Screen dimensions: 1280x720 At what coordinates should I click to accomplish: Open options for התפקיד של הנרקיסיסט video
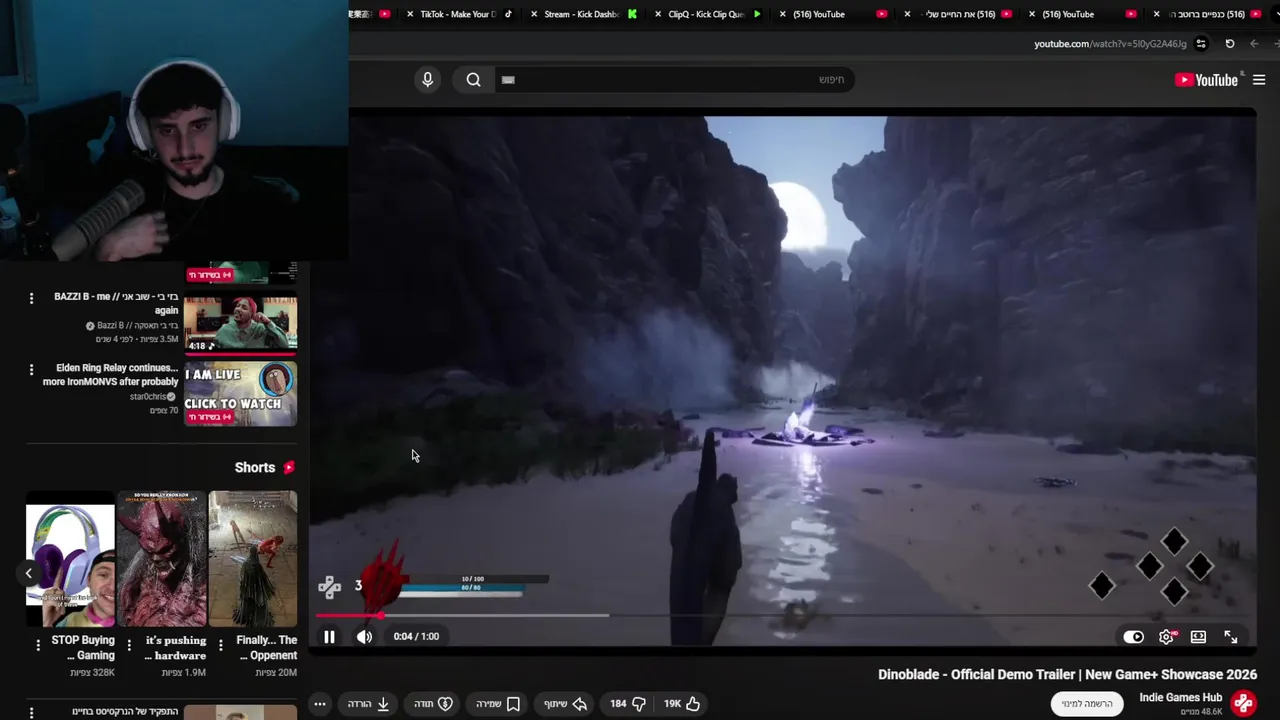point(31,713)
